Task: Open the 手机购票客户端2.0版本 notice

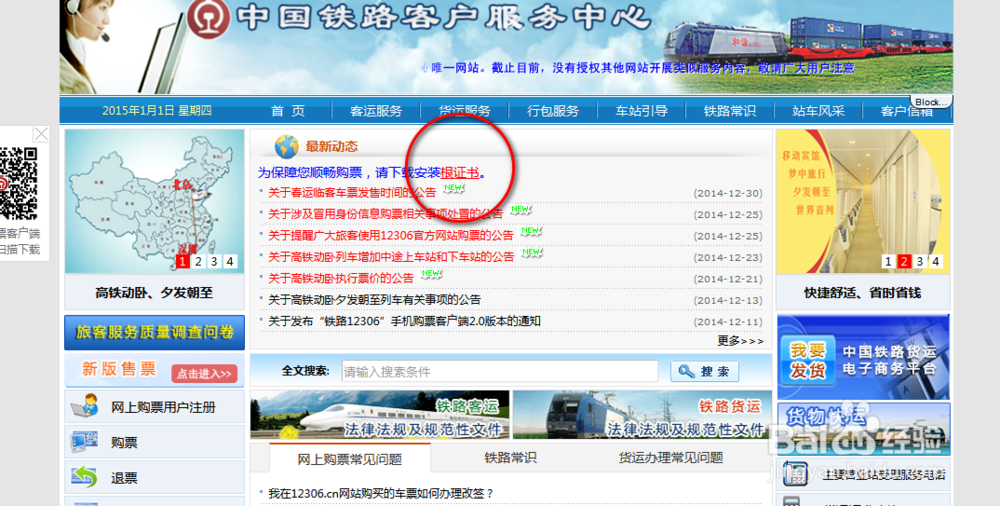Action: [x=404, y=321]
